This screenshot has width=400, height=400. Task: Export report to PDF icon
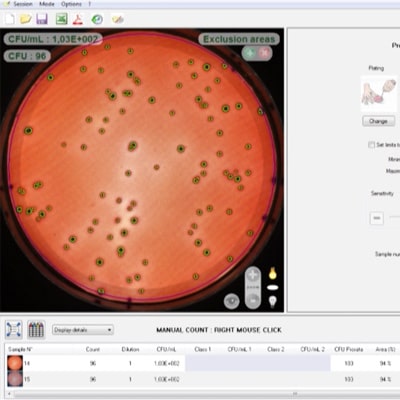78,19
